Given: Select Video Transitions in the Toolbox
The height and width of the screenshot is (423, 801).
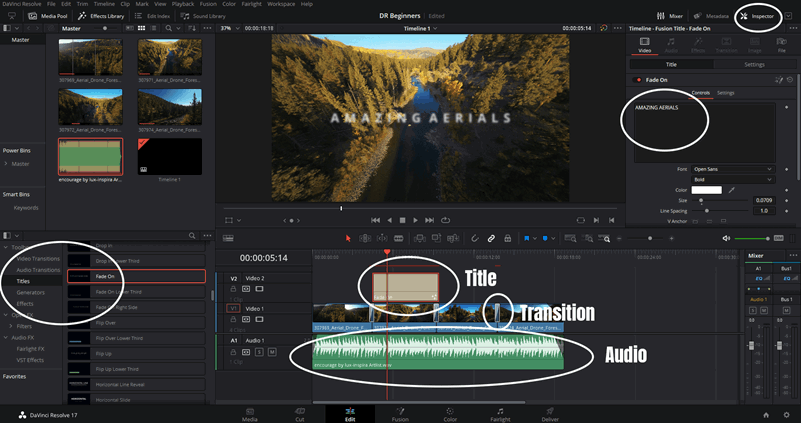Looking at the screenshot, I should 36,259.
